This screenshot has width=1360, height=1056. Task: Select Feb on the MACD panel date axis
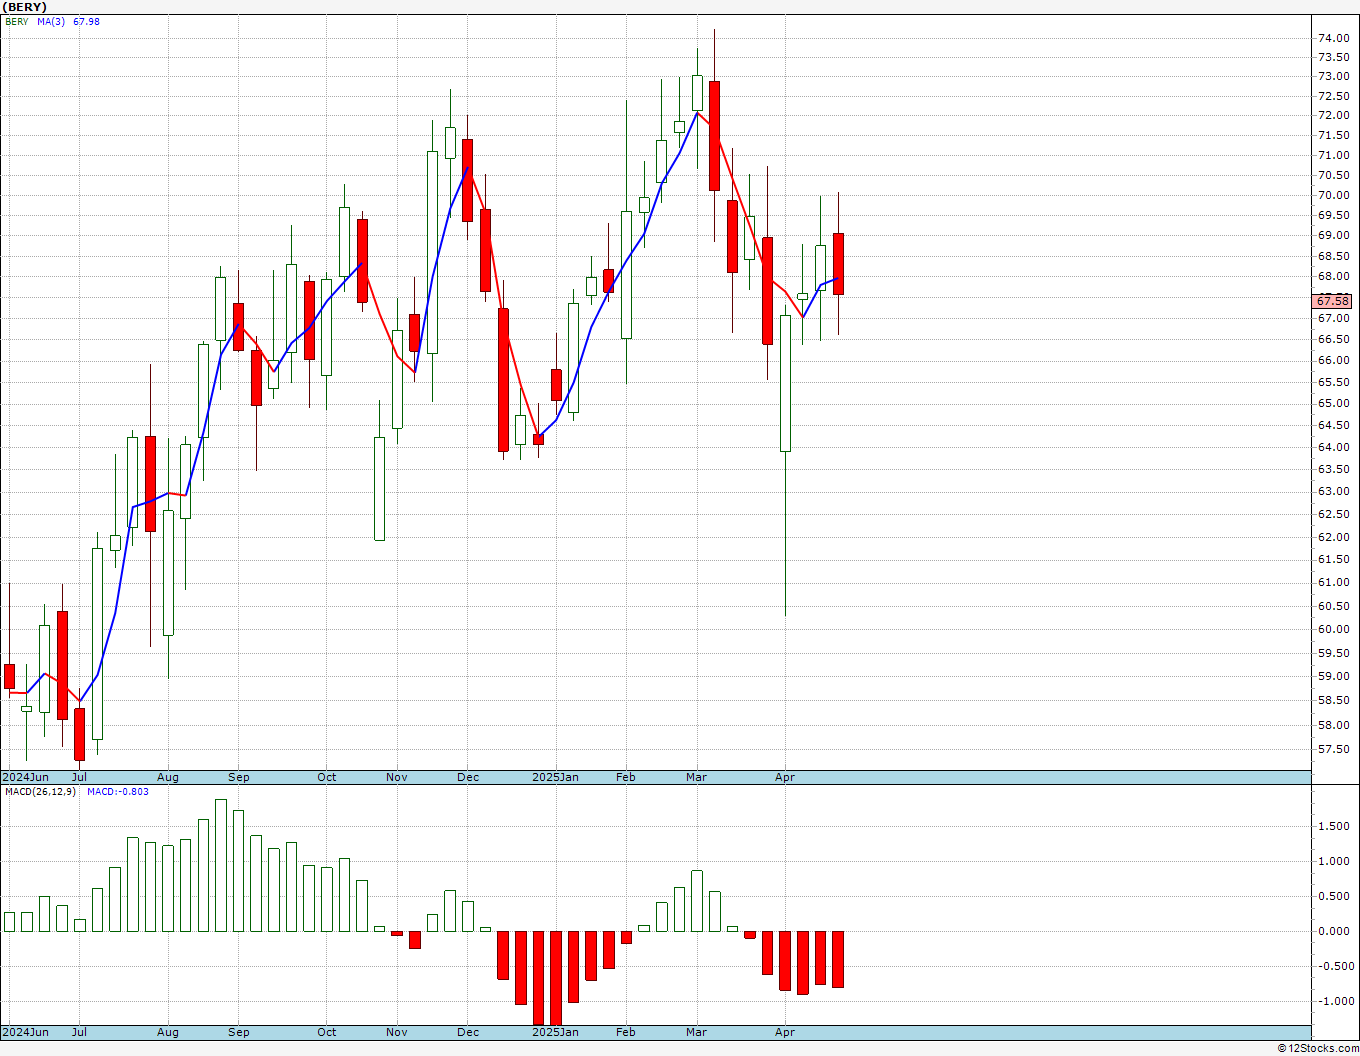(626, 1032)
